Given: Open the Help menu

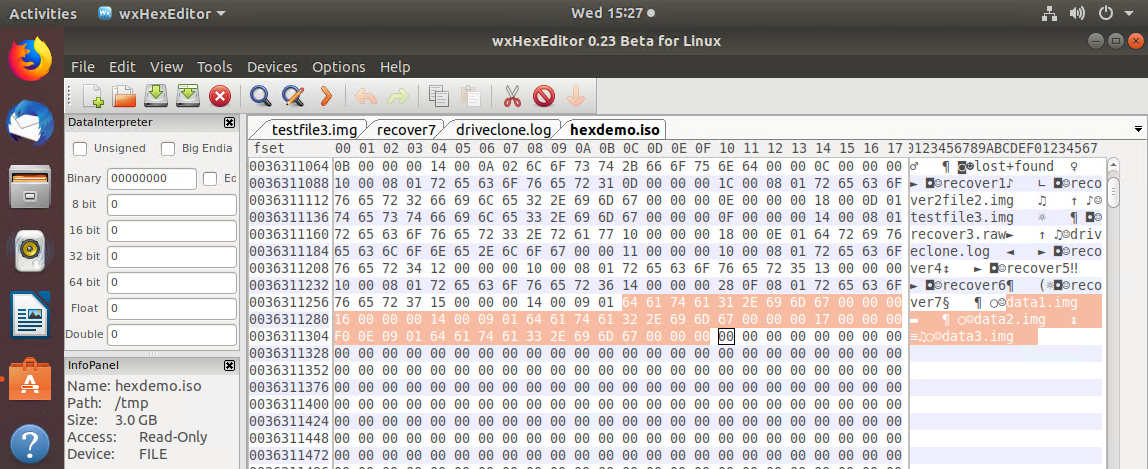Looking at the screenshot, I should [x=395, y=67].
